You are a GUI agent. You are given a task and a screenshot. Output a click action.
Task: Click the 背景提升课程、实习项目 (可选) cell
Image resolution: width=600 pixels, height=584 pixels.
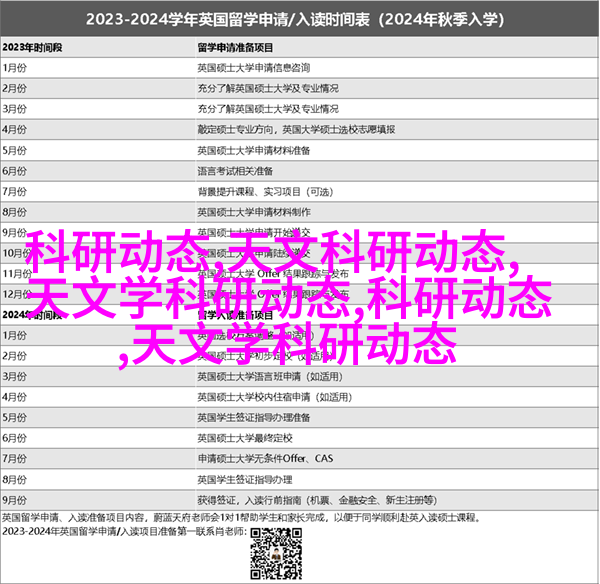pyautogui.click(x=264, y=191)
